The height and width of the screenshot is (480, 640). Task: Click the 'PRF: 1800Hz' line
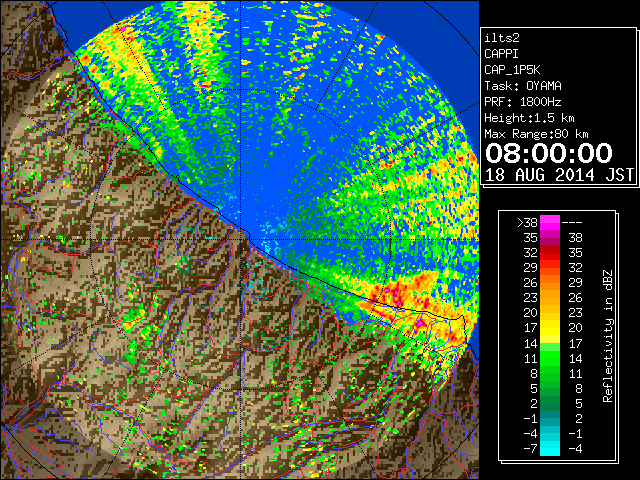[523, 102]
